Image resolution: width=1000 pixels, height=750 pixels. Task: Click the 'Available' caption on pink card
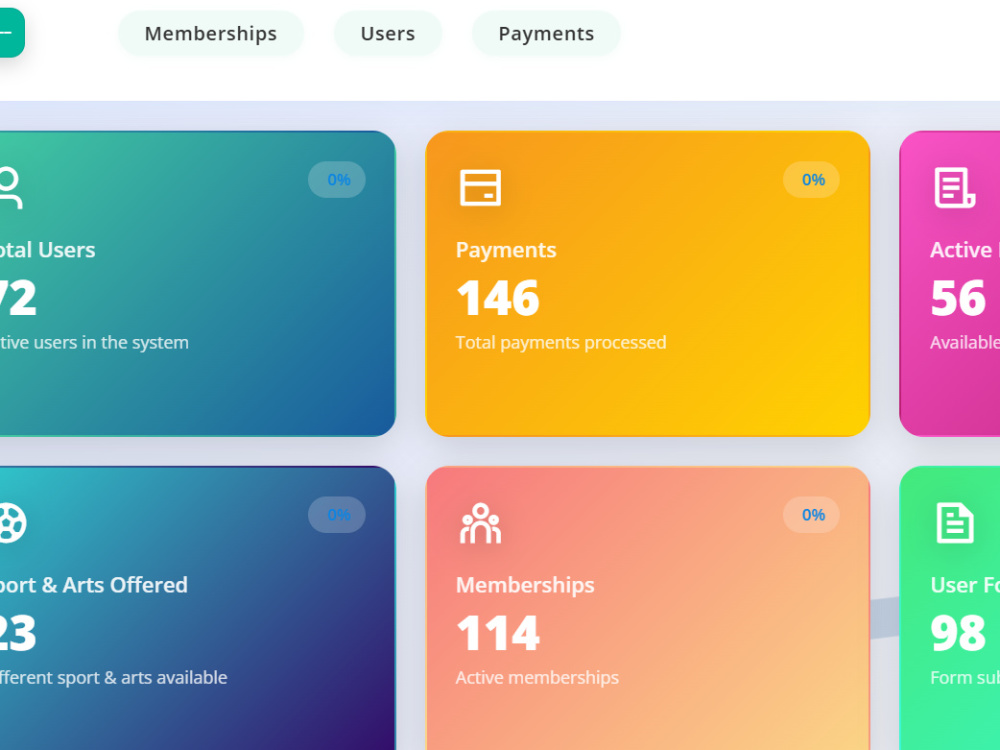click(x=964, y=342)
